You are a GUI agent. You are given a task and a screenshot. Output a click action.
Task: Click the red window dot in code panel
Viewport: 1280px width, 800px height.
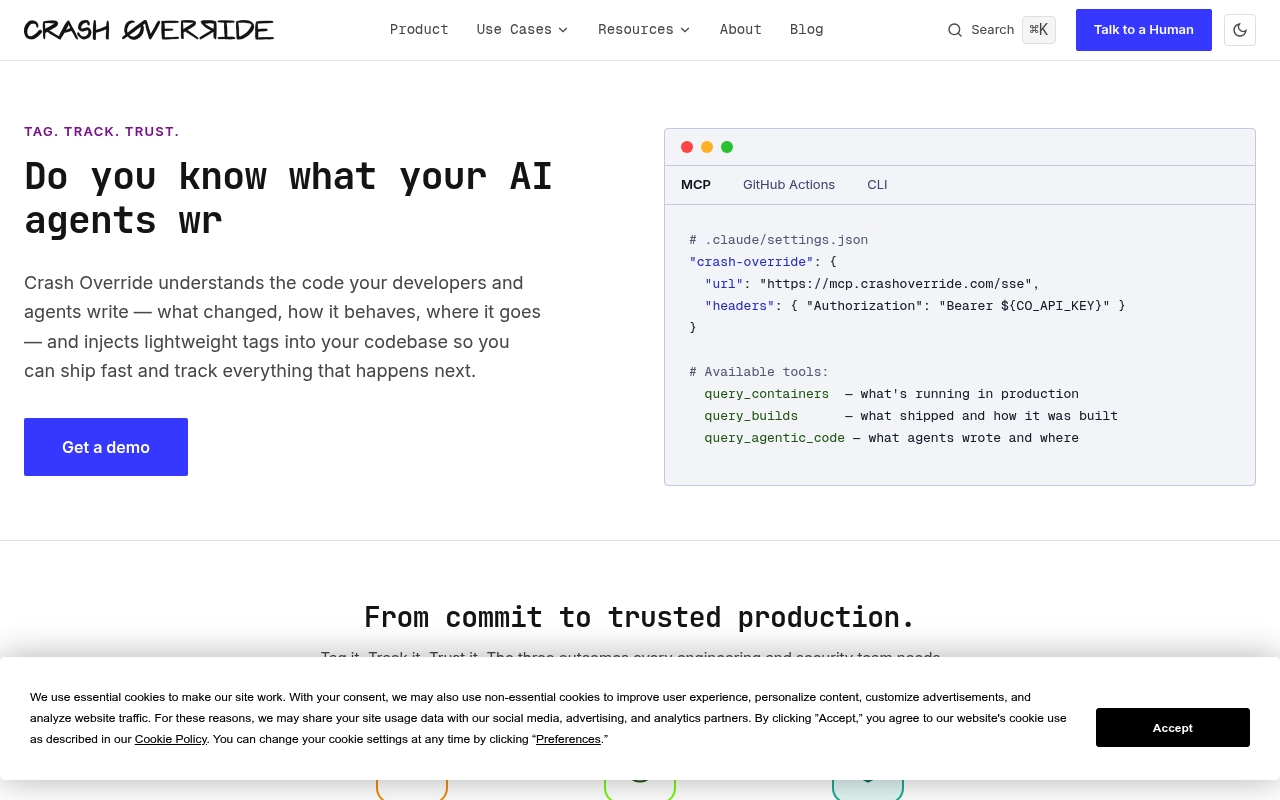coord(687,147)
